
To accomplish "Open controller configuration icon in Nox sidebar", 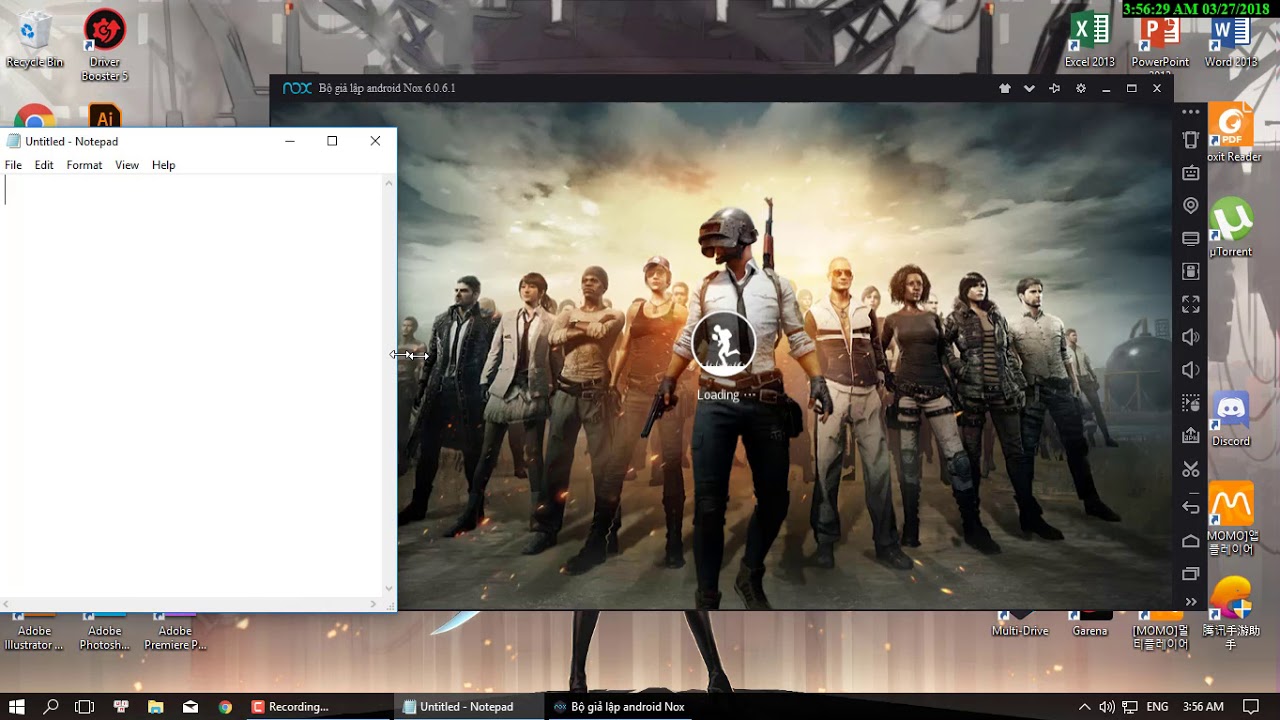I will point(1190,271).
